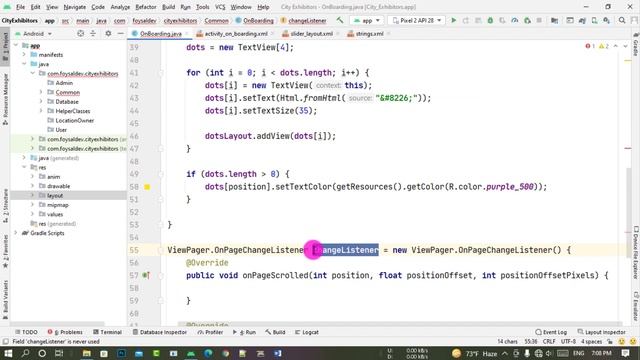Select the Admin package
This screenshot has width=640, height=360.
pos(64,83)
